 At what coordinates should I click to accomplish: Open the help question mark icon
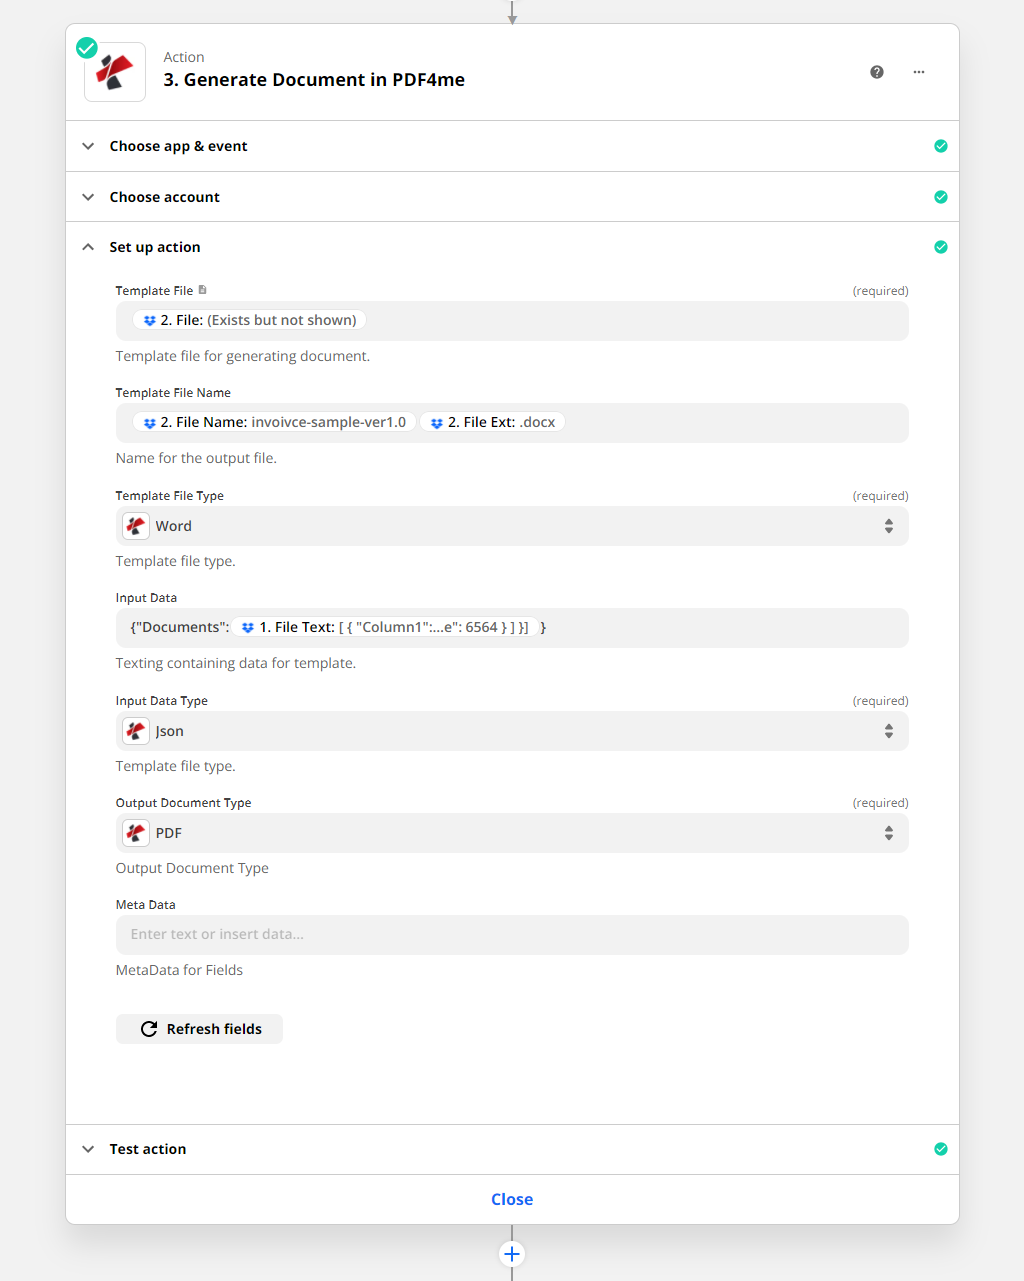(877, 72)
